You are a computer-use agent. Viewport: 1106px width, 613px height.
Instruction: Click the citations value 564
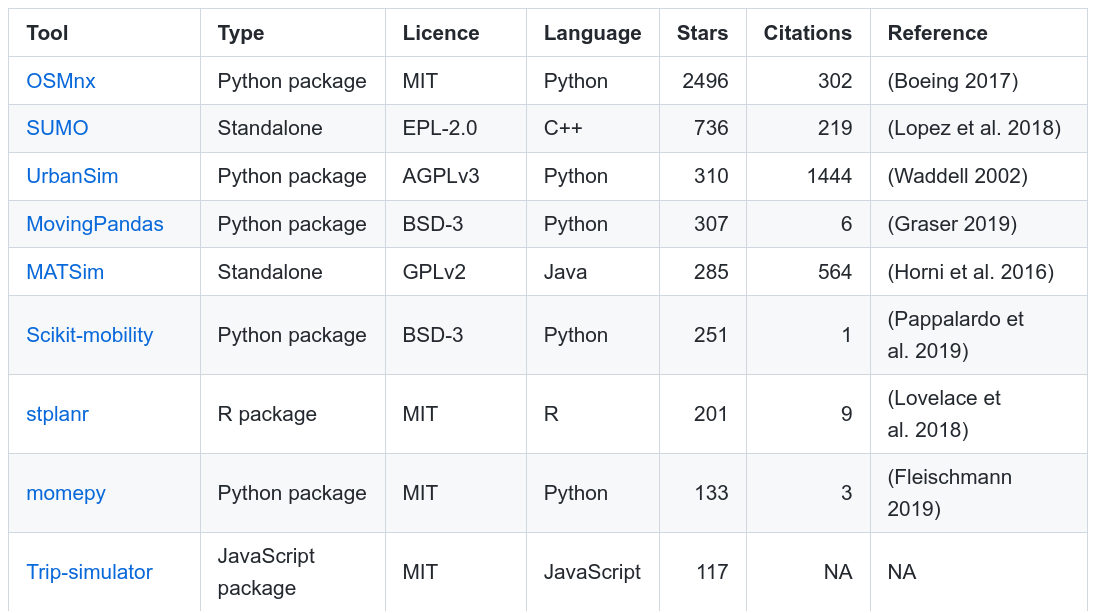click(x=835, y=272)
